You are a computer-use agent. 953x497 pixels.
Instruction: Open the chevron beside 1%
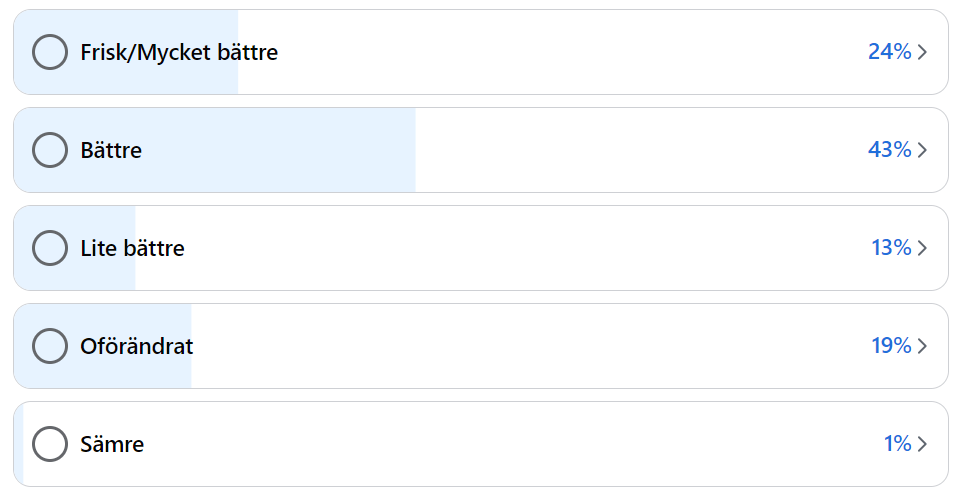click(x=922, y=444)
